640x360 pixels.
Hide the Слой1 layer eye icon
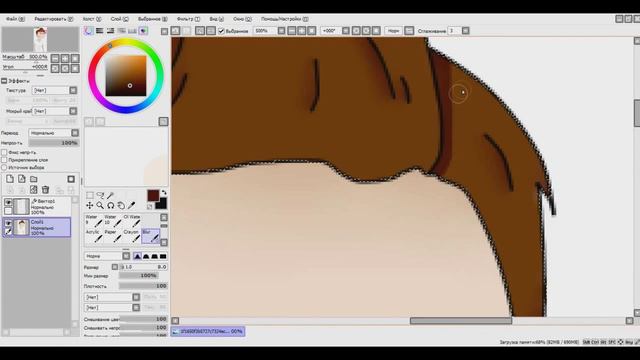[x=8, y=223]
